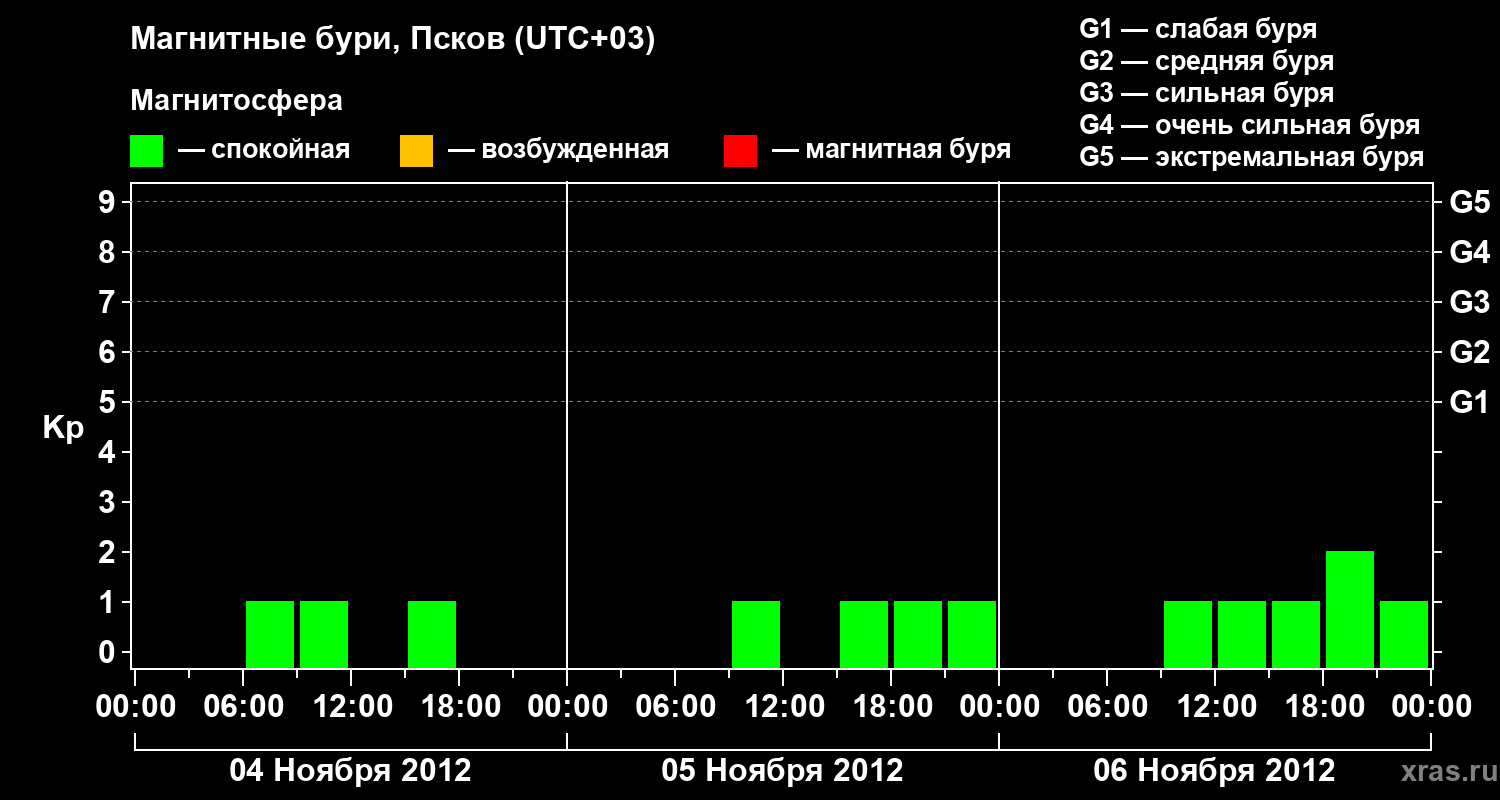Select the 05 Ноября bar ending at 18:00
1500x800 pixels.
(864, 634)
